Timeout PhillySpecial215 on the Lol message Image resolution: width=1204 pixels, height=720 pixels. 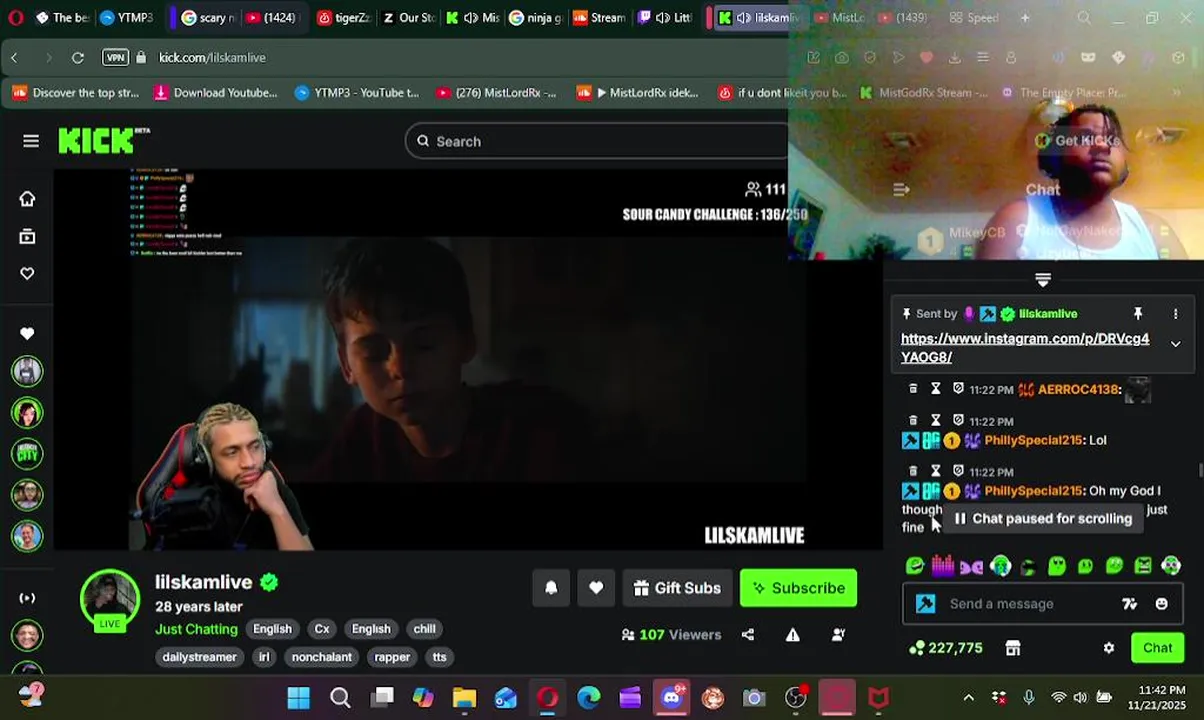point(935,421)
